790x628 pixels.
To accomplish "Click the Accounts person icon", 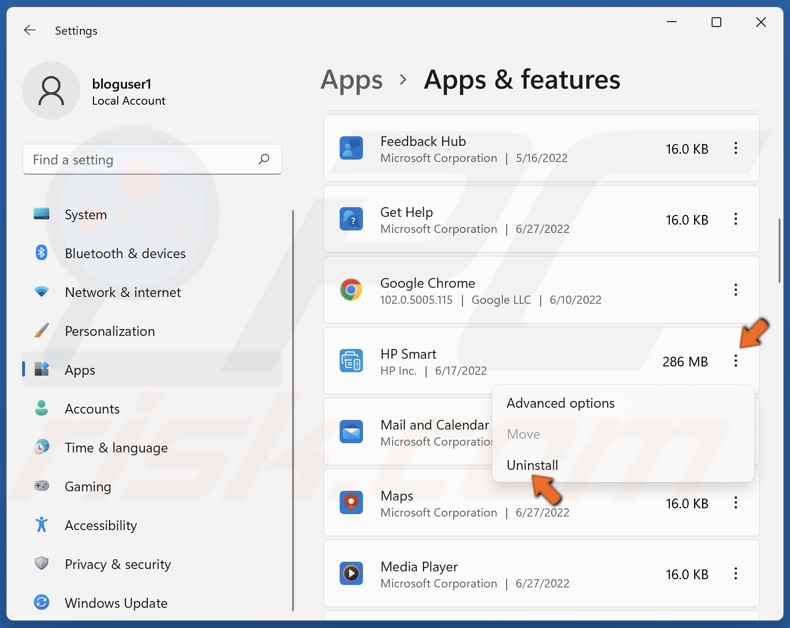I will pyautogui.click(x=41, y=408).
